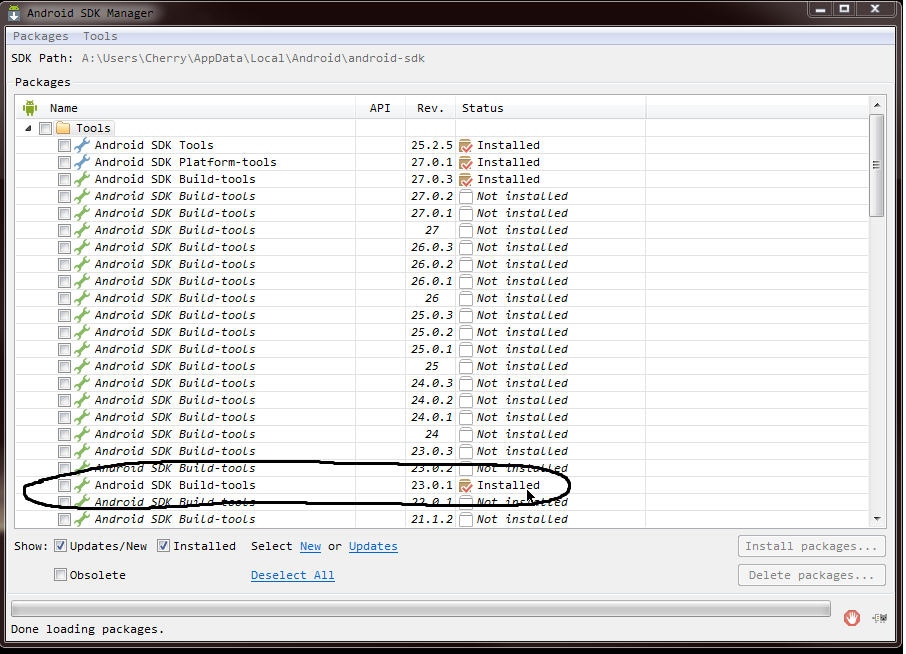Click wrench icon of Build-tools 24.0.2 row
This screenshot has height=654, width=906.
82,400
